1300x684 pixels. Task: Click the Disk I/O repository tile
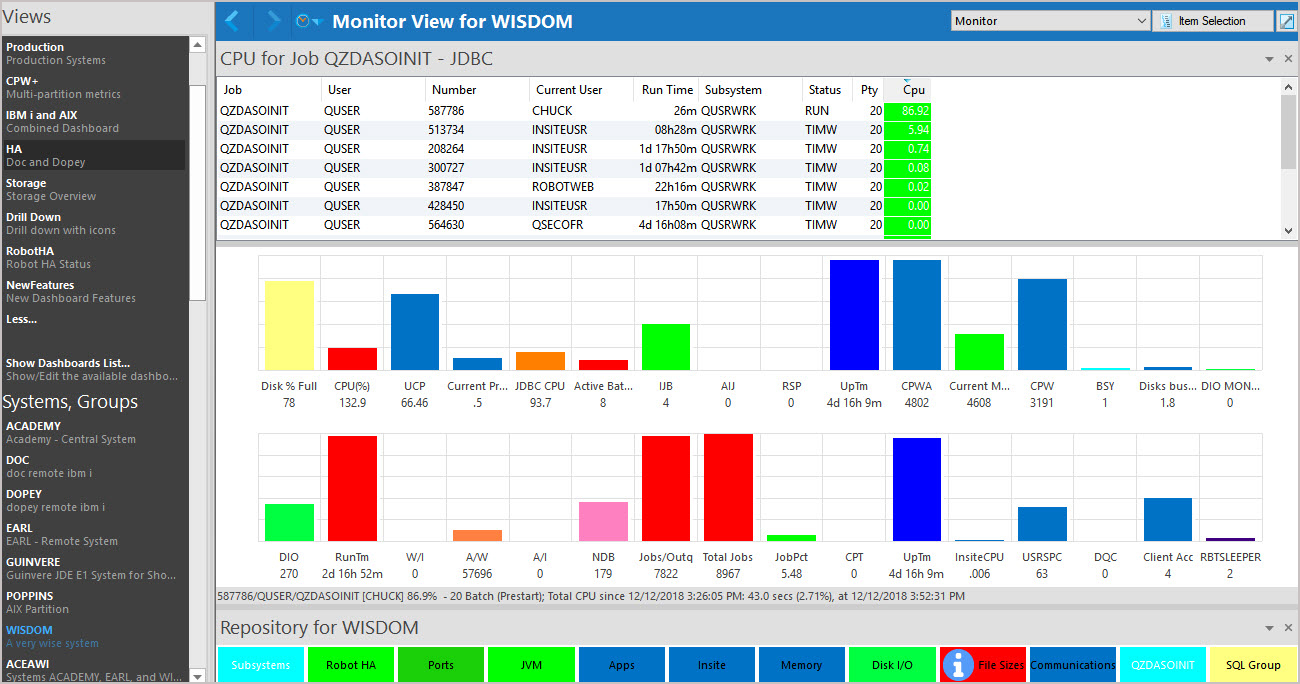(892, 665)
